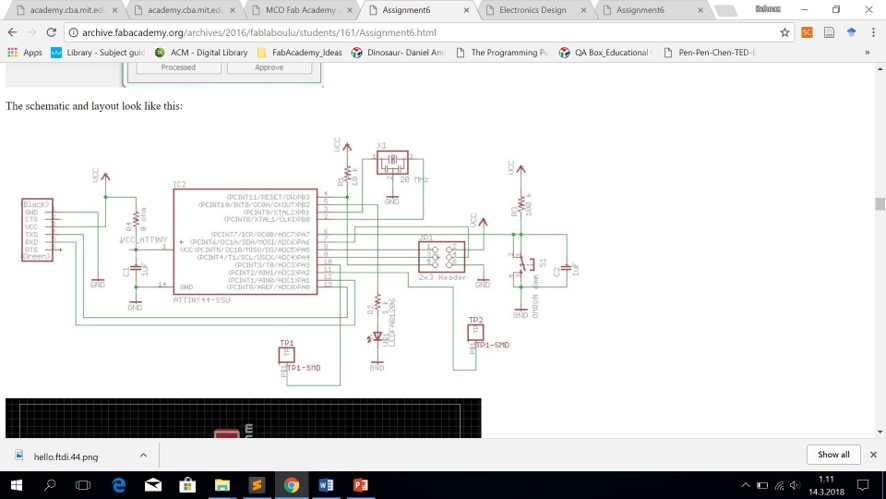The image size is (886, 499).
Task: Open the clock and calendar flyout
Action: pos(826,485)
